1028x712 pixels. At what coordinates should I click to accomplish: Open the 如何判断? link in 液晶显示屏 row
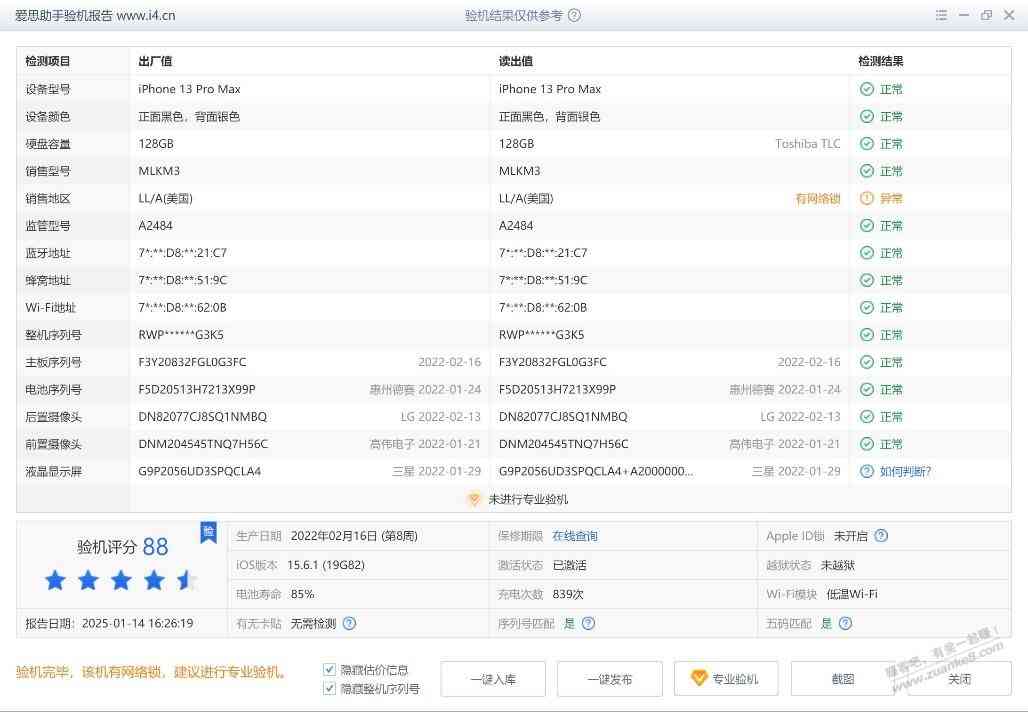coord(905,471)
